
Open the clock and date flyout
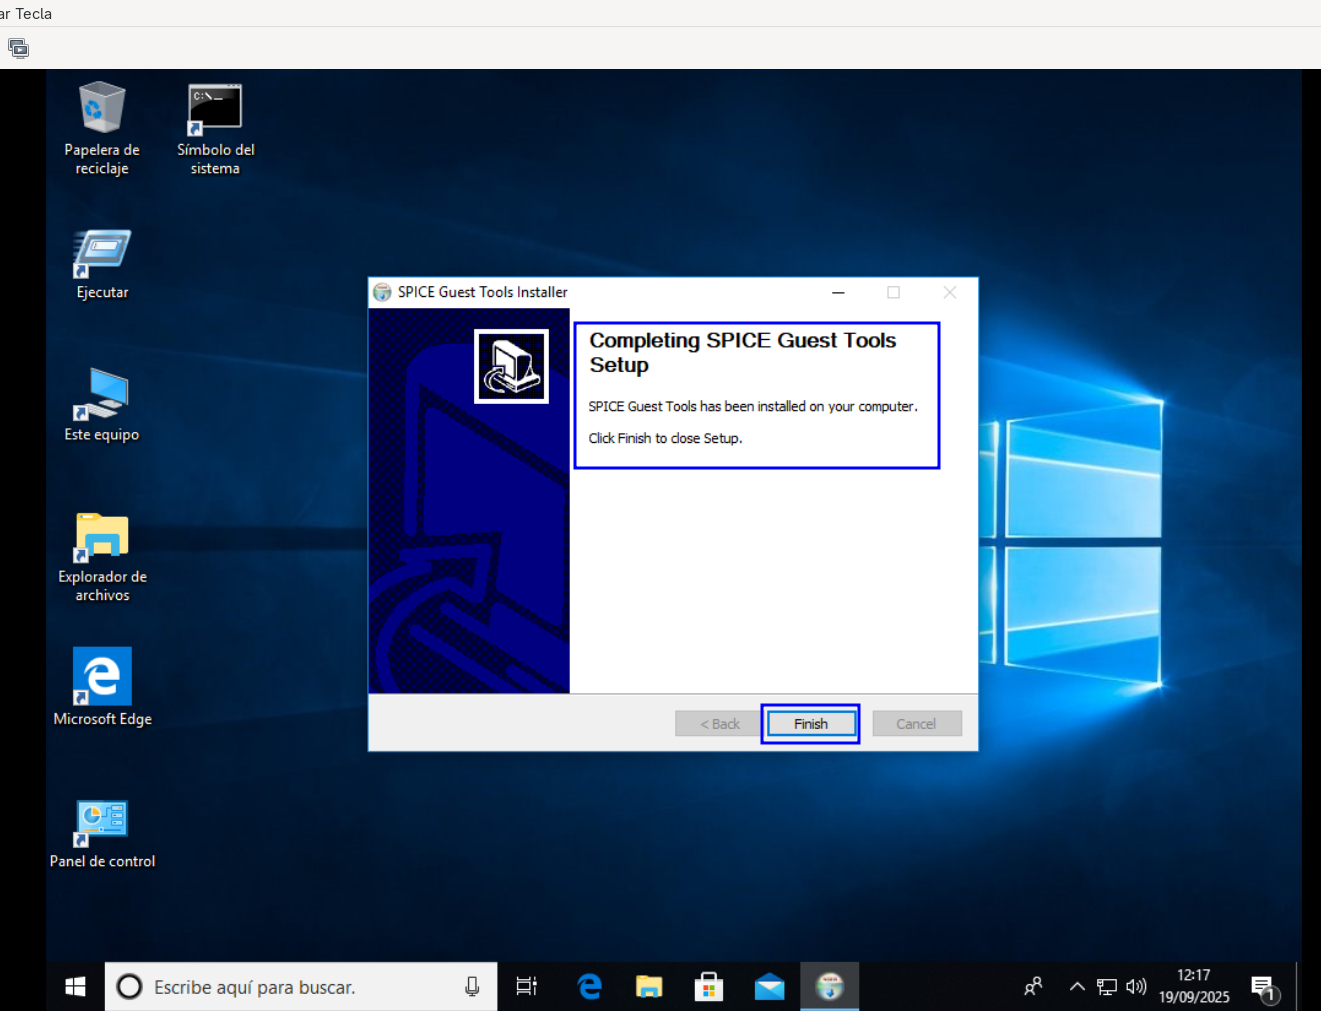click(x=1194, y=986)
